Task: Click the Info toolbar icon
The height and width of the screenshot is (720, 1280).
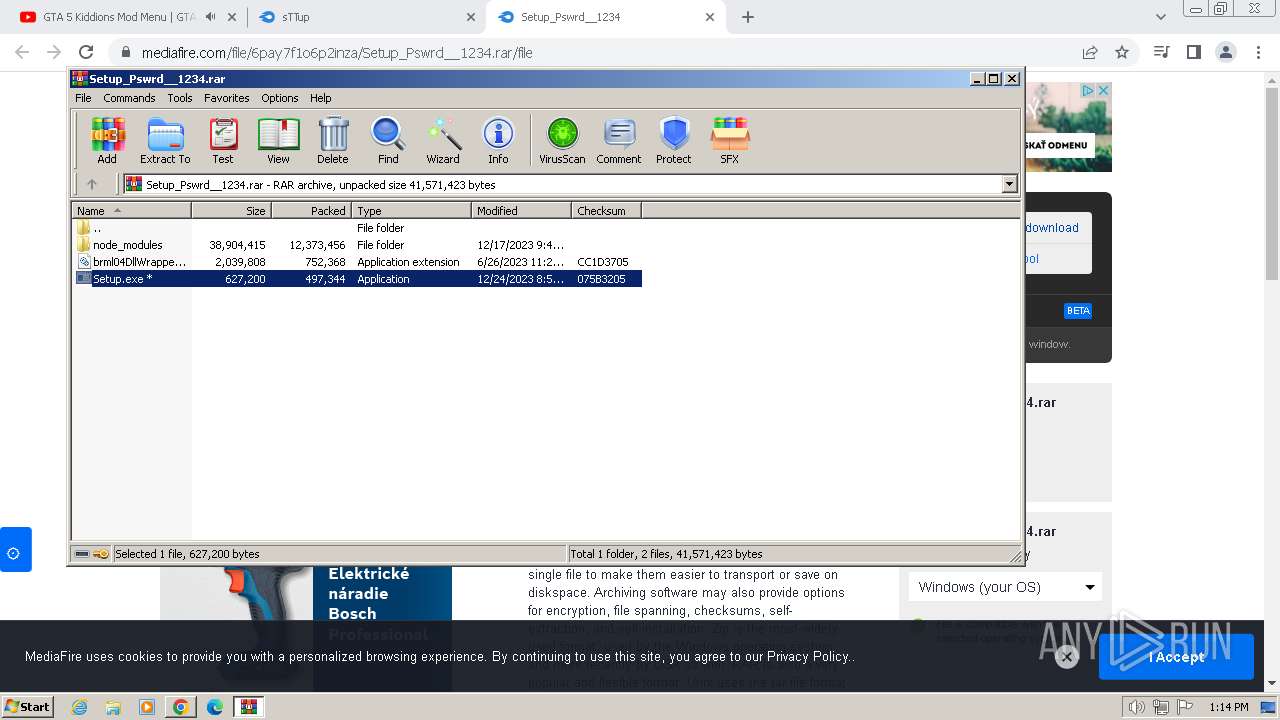Action: [x=498, y=140]
